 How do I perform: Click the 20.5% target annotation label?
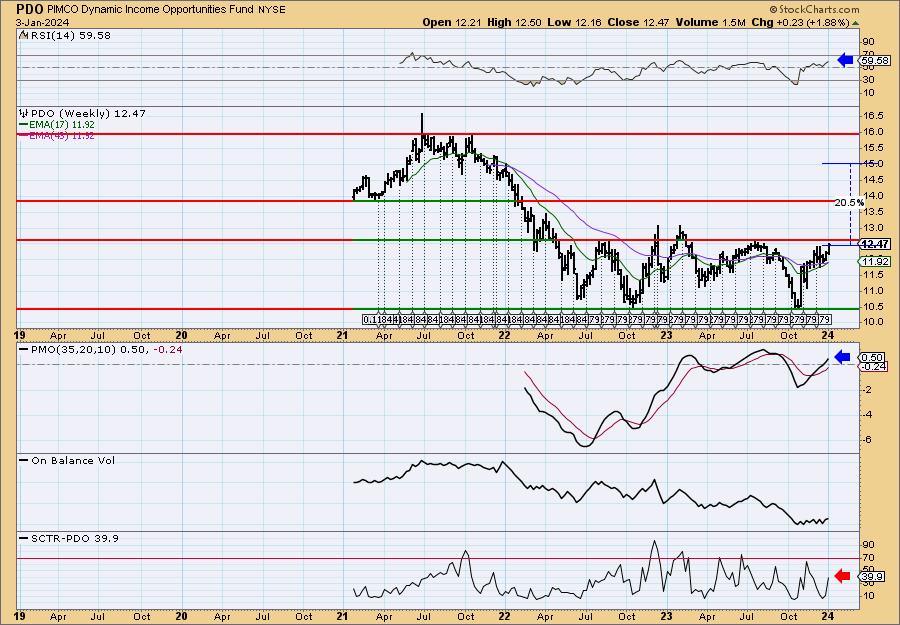pyautogui.click(x=849, y=203)
